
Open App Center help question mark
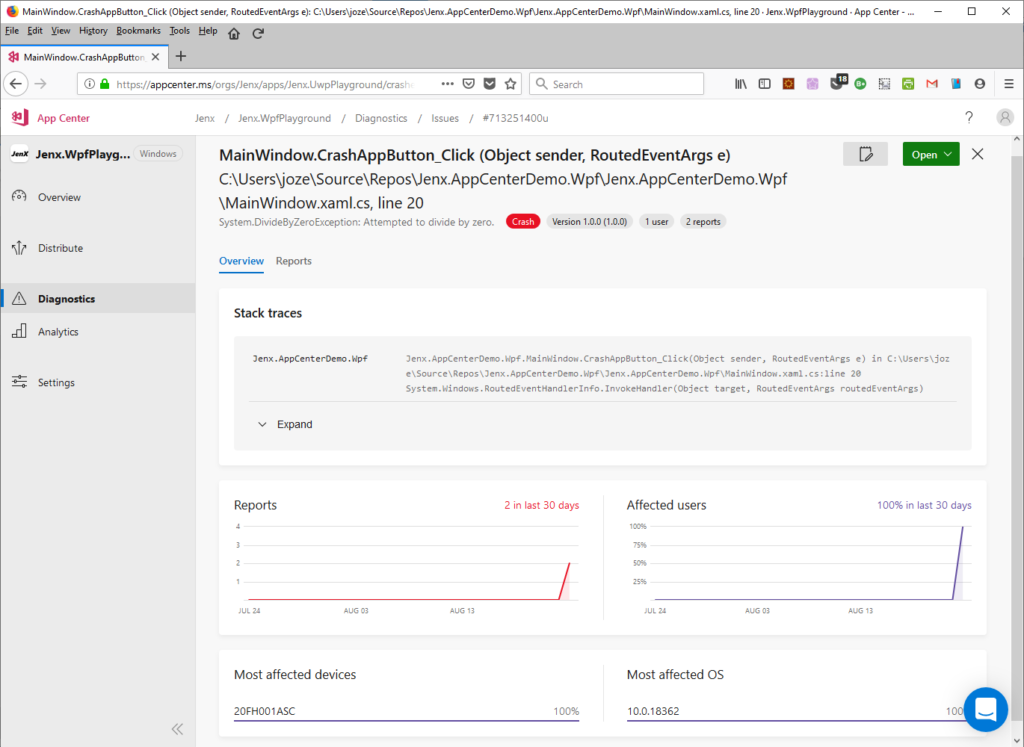pyautogui.click(x=969, y=118)
